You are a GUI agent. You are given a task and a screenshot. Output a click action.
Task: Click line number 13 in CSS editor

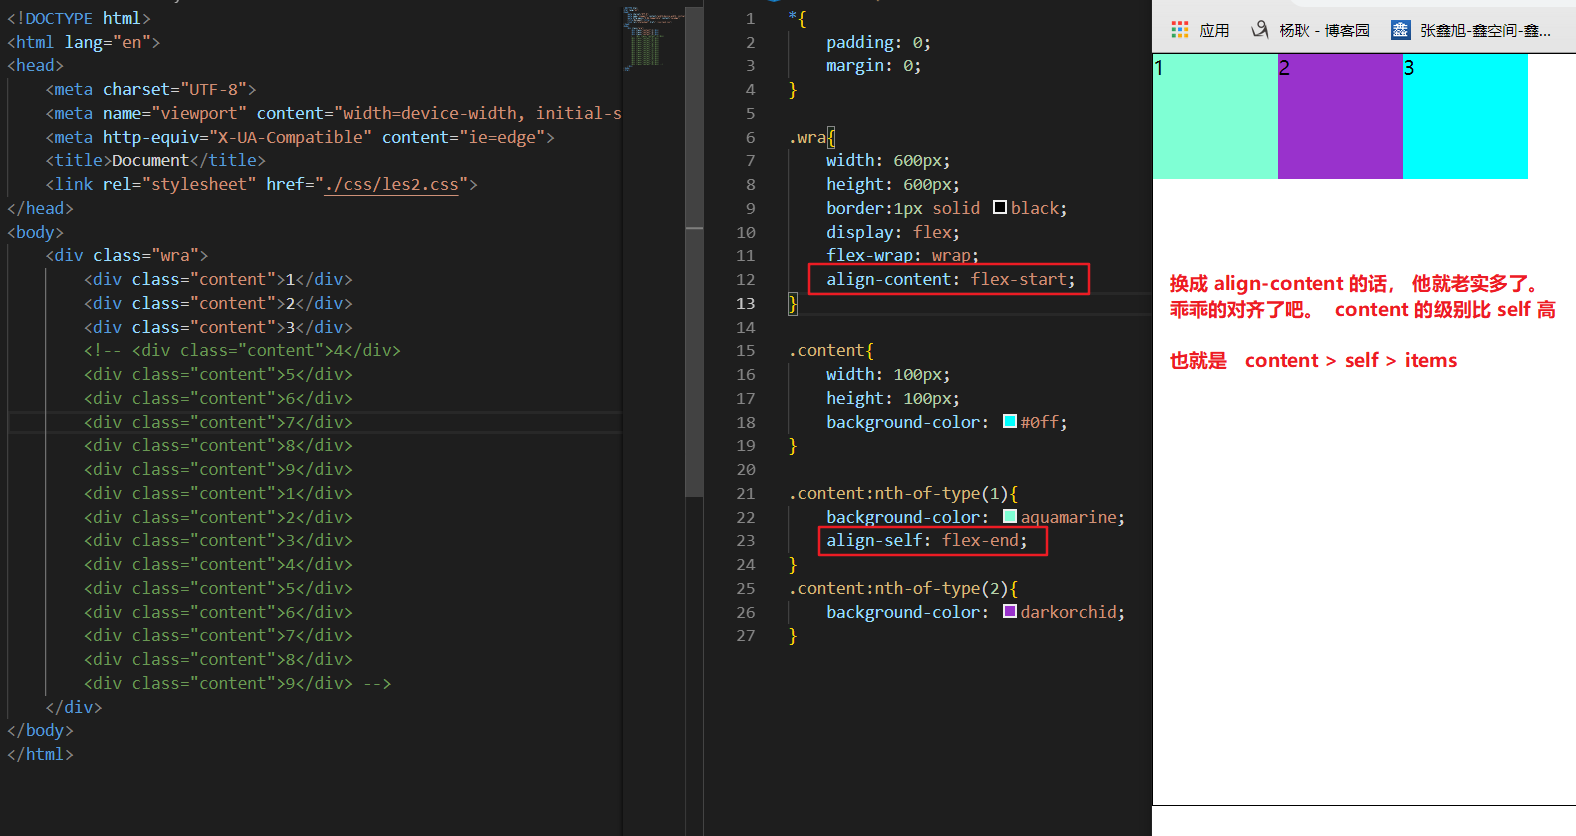point(746,303)
